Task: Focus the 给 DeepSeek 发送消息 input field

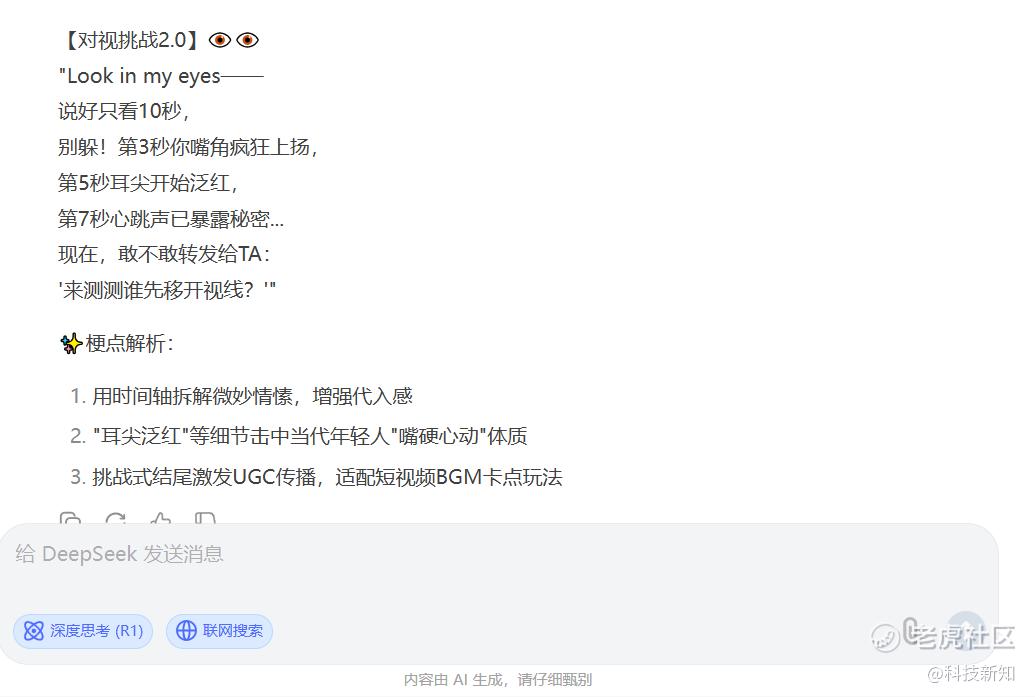Action: click(498, 568)
